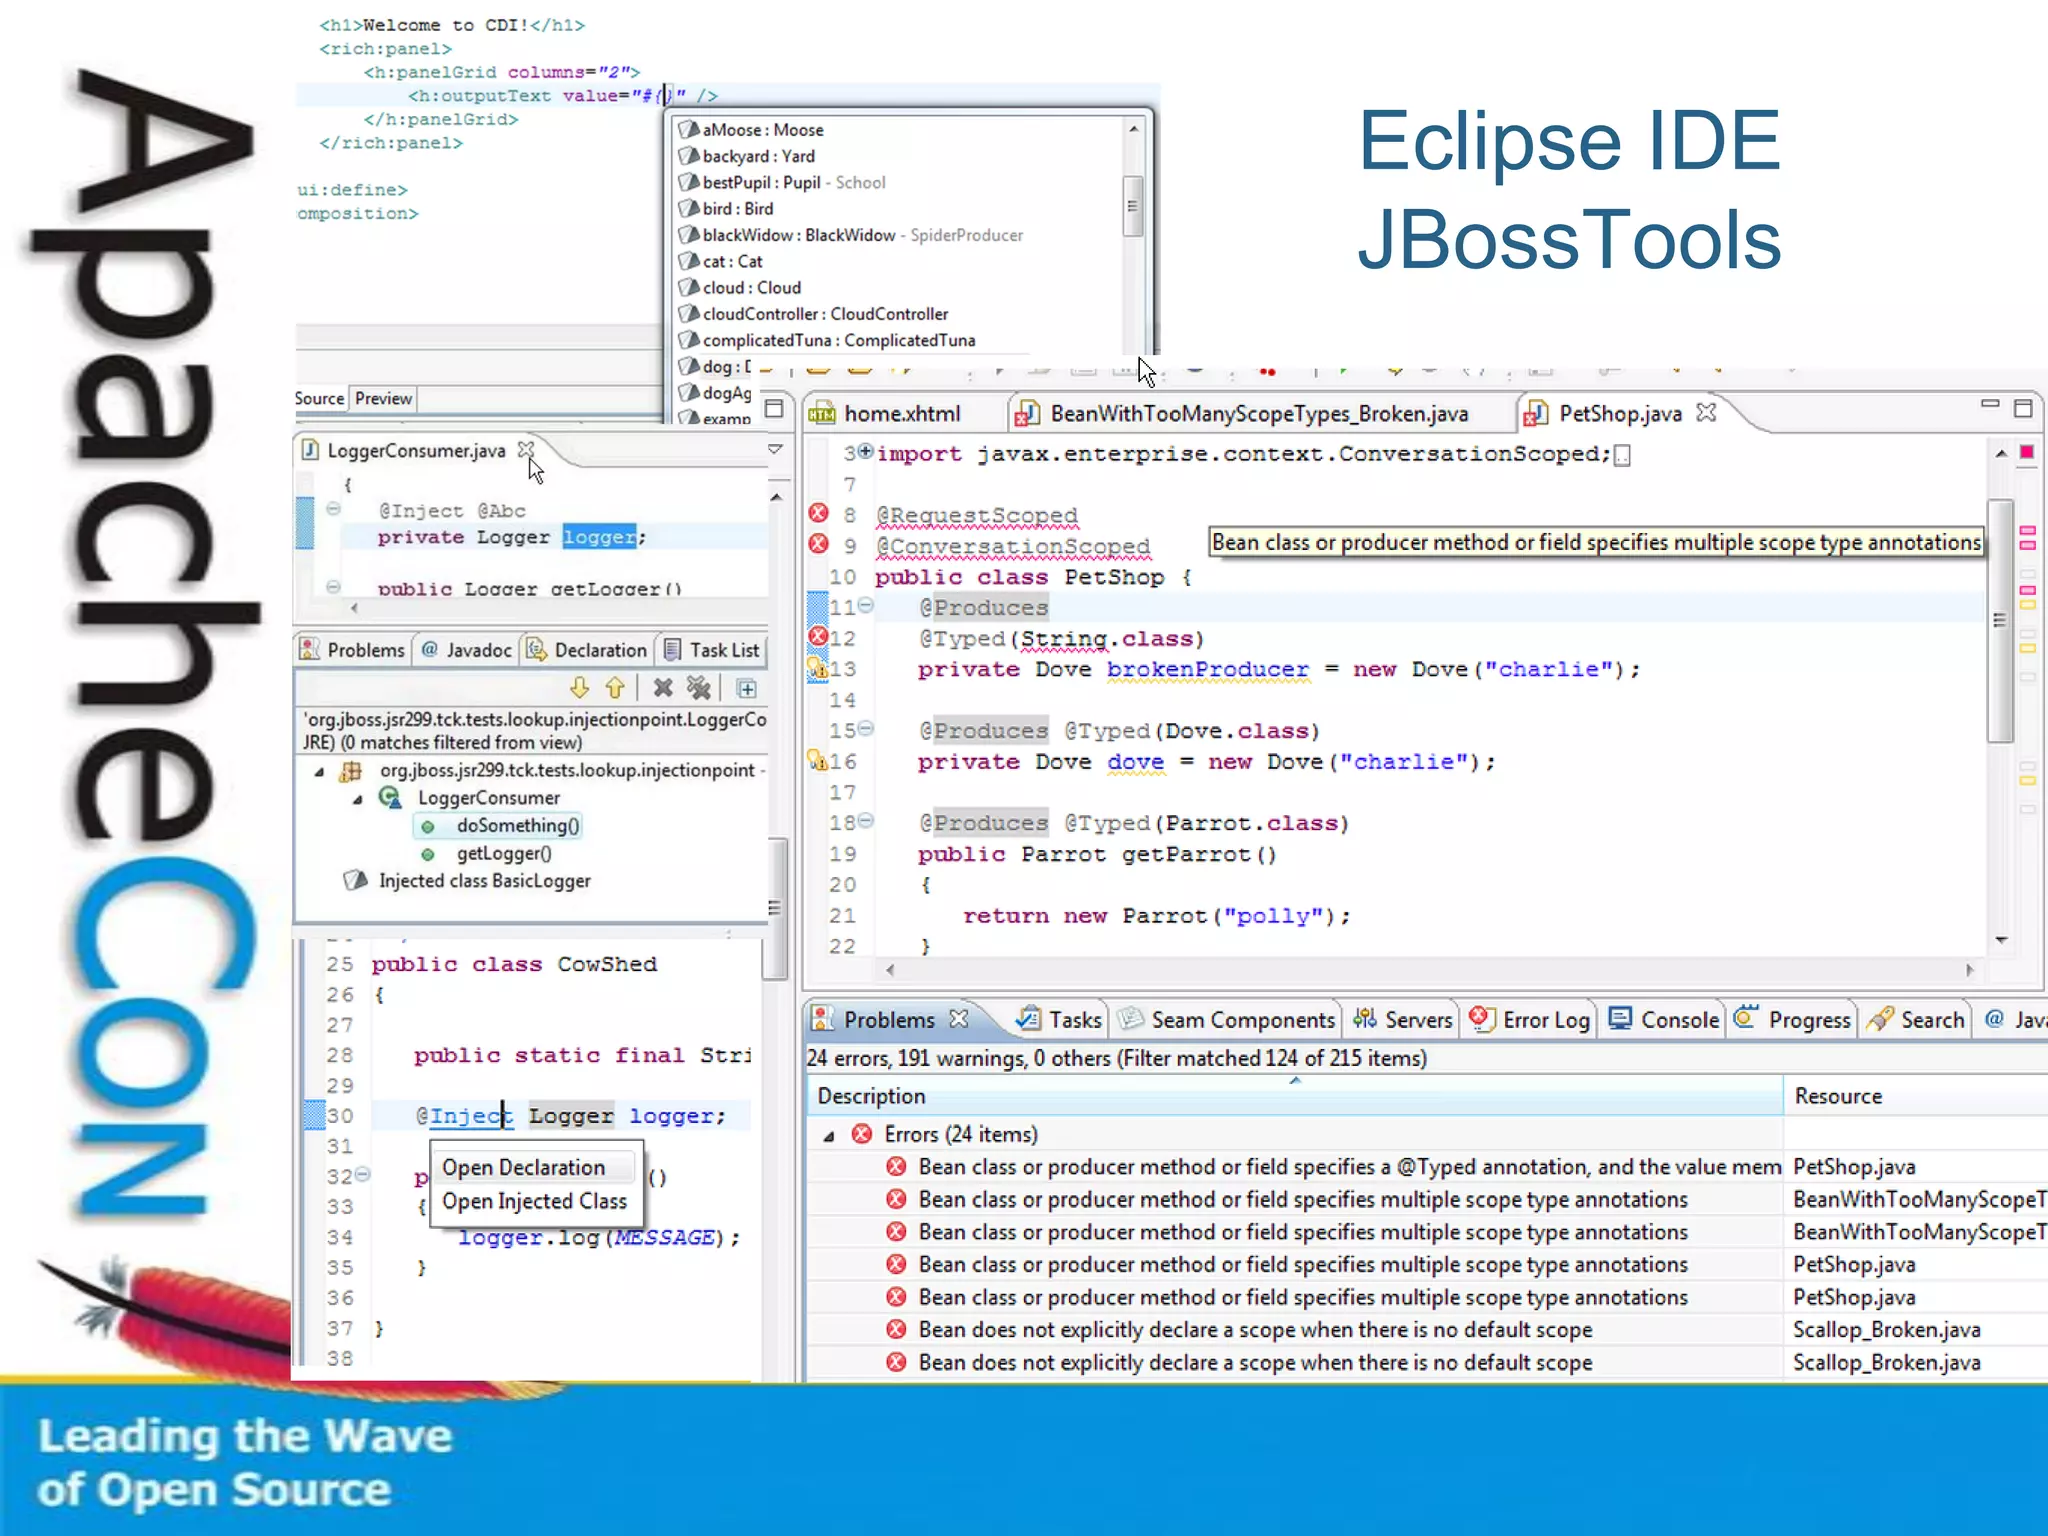The width and height of the screenshot is (2048, 1536).
Task: Choose Open Injected Class from popup
Action: click(x=534, y=1201)
